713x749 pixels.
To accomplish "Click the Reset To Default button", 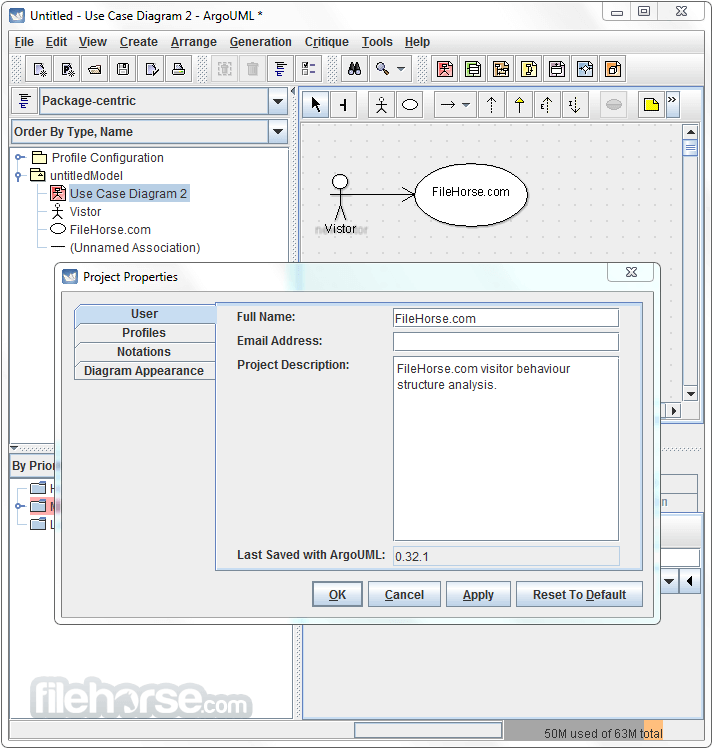I will click(579, 595).
